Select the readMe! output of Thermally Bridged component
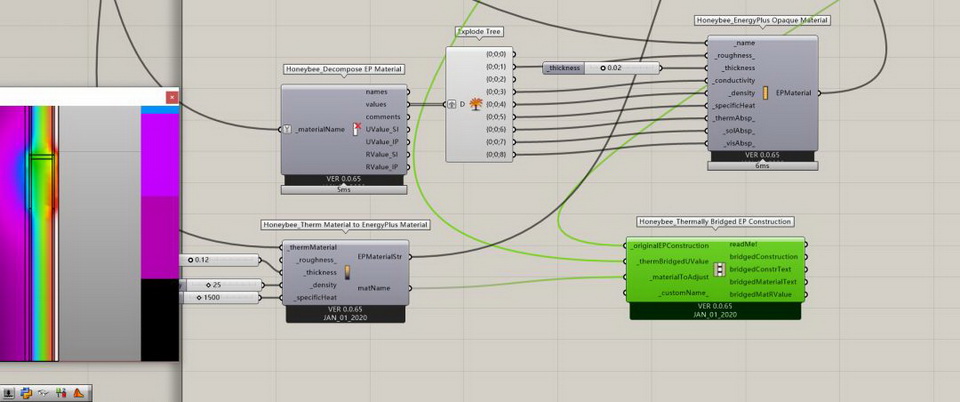 pyautogui.click(x=743, y=244)
